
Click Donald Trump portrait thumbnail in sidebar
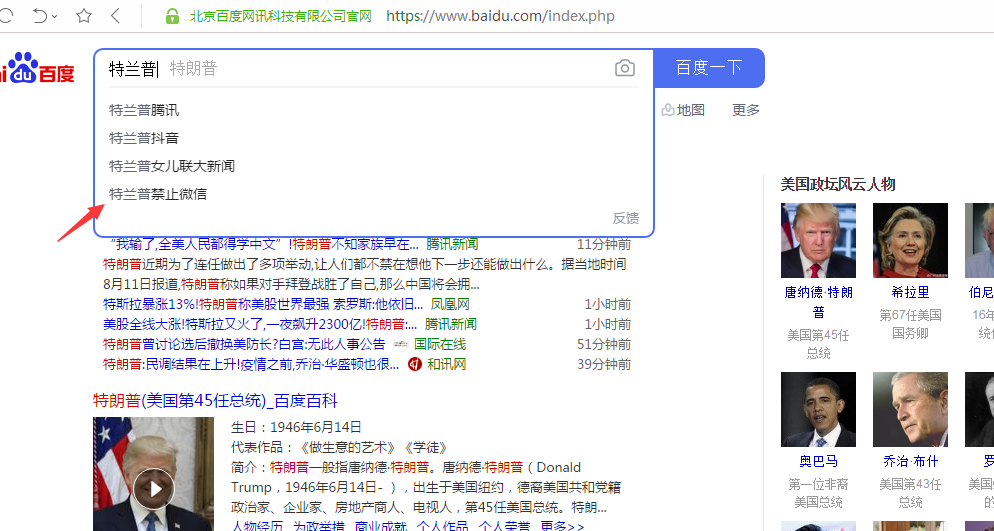click(x=818, y=240)
